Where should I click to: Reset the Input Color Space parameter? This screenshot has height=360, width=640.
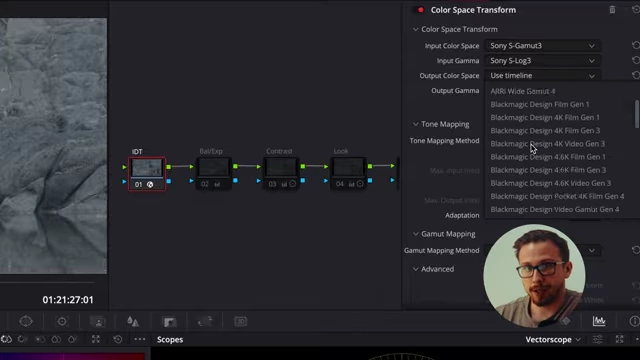tap(636, 45)
